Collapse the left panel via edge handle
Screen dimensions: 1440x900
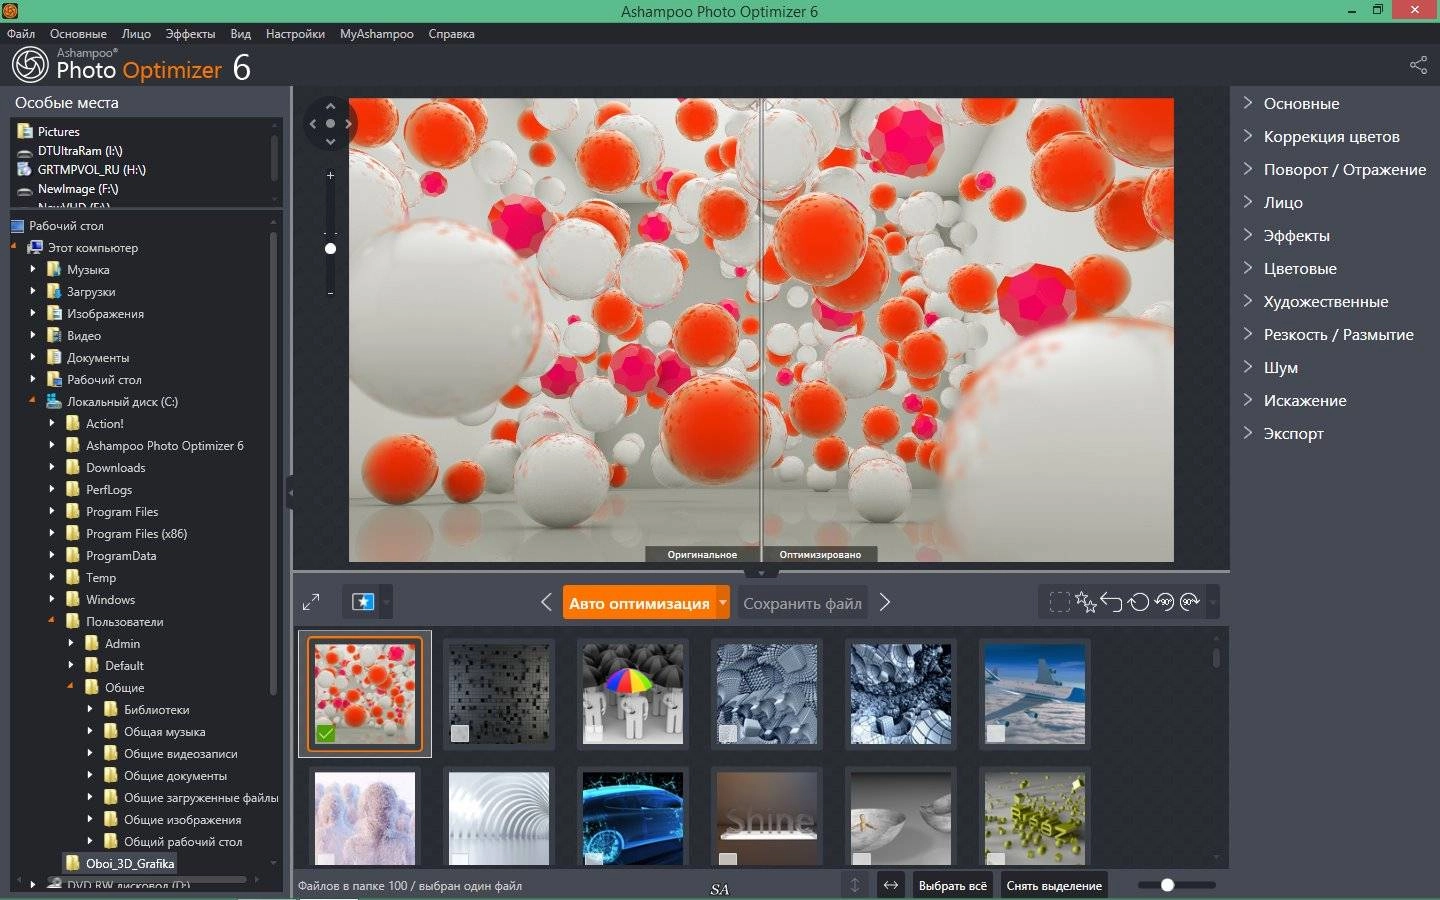click(290, 492)
